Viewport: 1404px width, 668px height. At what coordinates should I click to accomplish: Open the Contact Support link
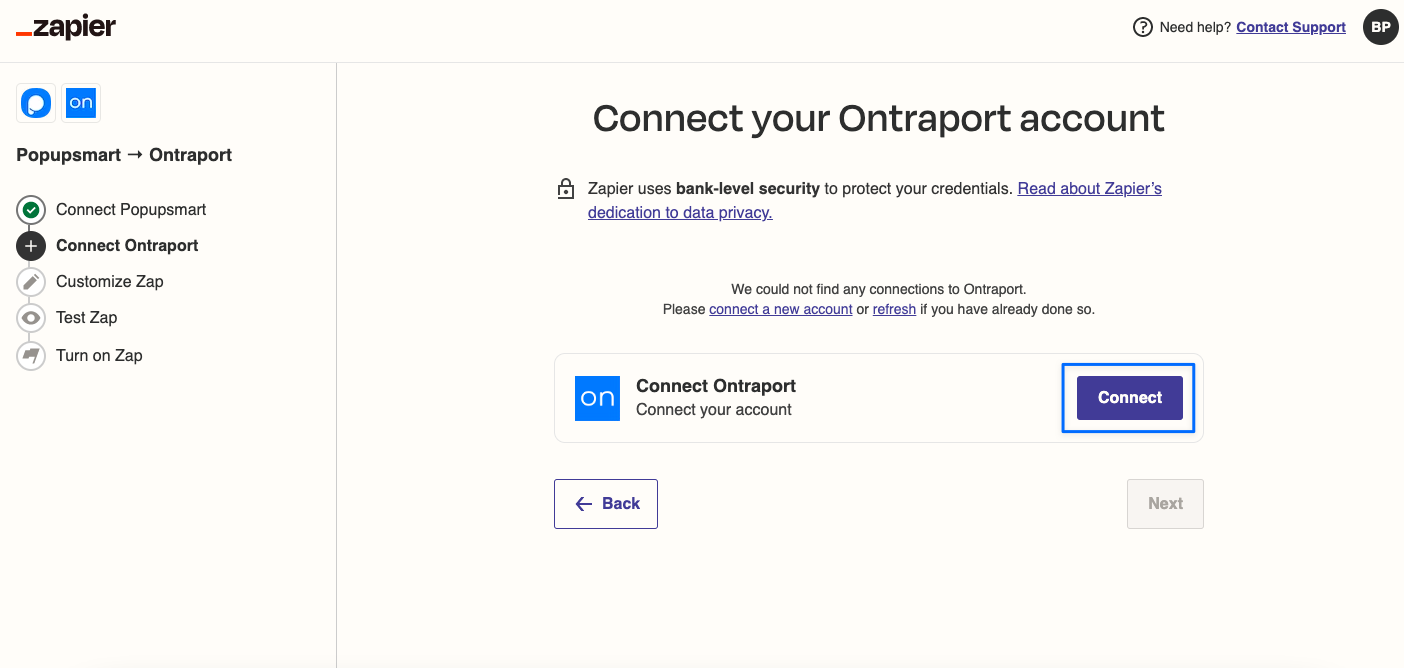point(1290,27)
